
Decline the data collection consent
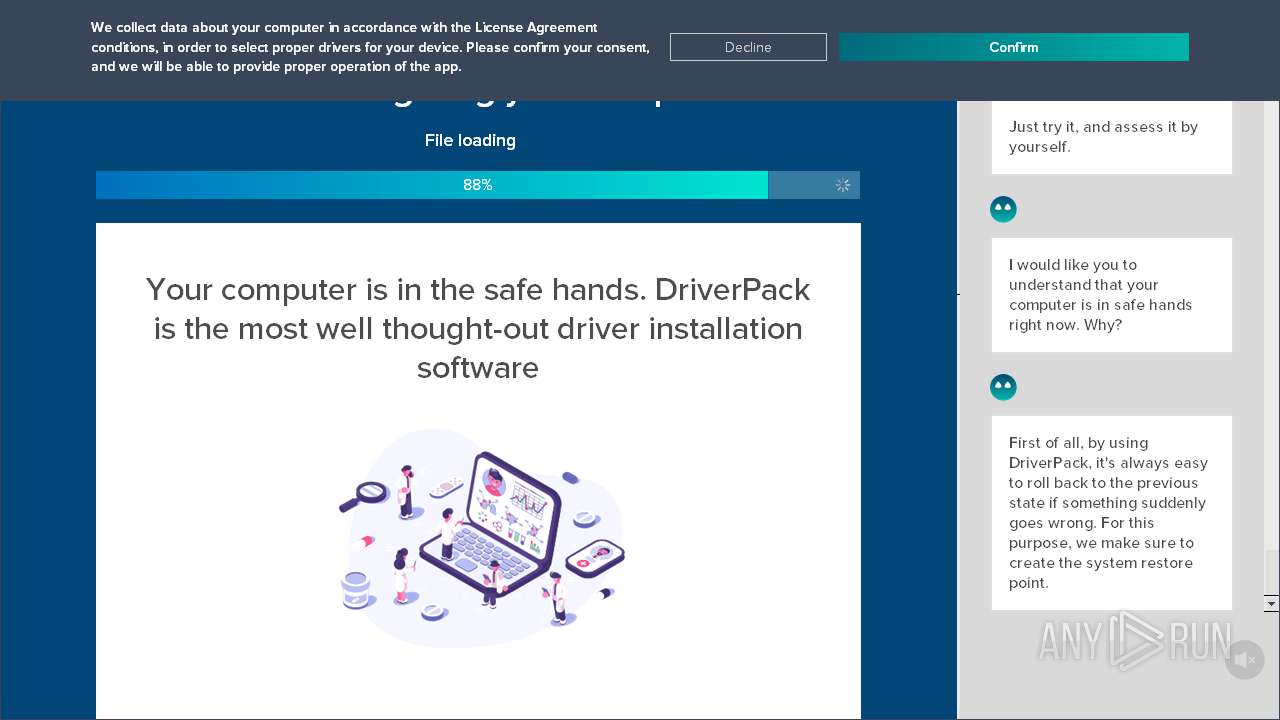748,47
